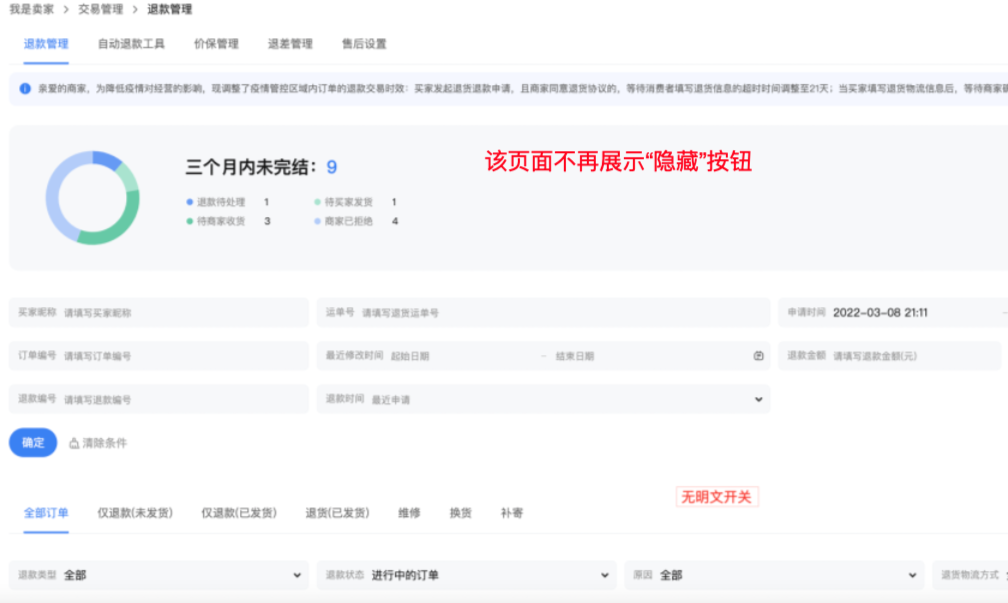Viewport: 1008px width, 603px height.
Task: Click the 交易管理 breadcrumb link
Action: [101, 9]
